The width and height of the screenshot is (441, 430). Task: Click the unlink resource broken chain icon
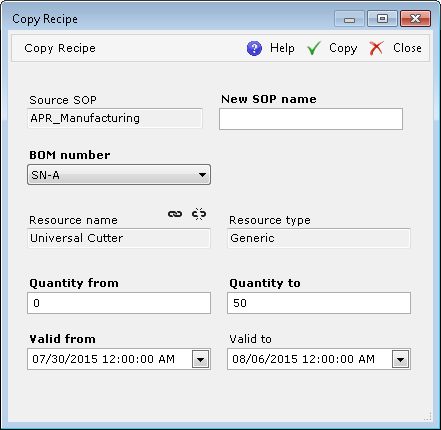click(199, 214)
